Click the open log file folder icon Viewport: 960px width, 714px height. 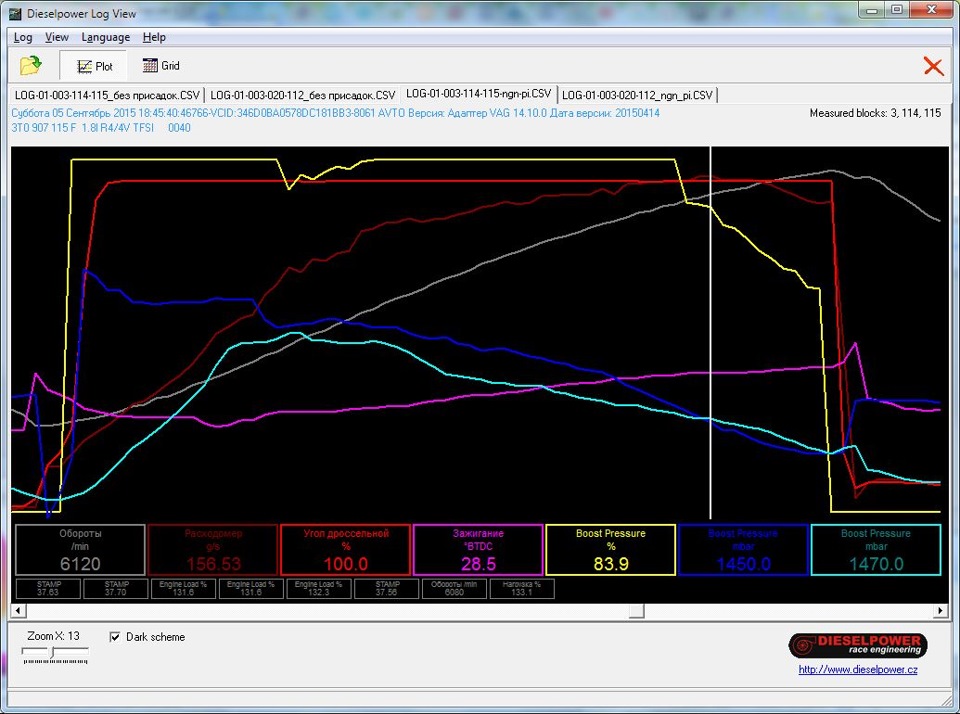pyautogui.click(x=31, y=66)
